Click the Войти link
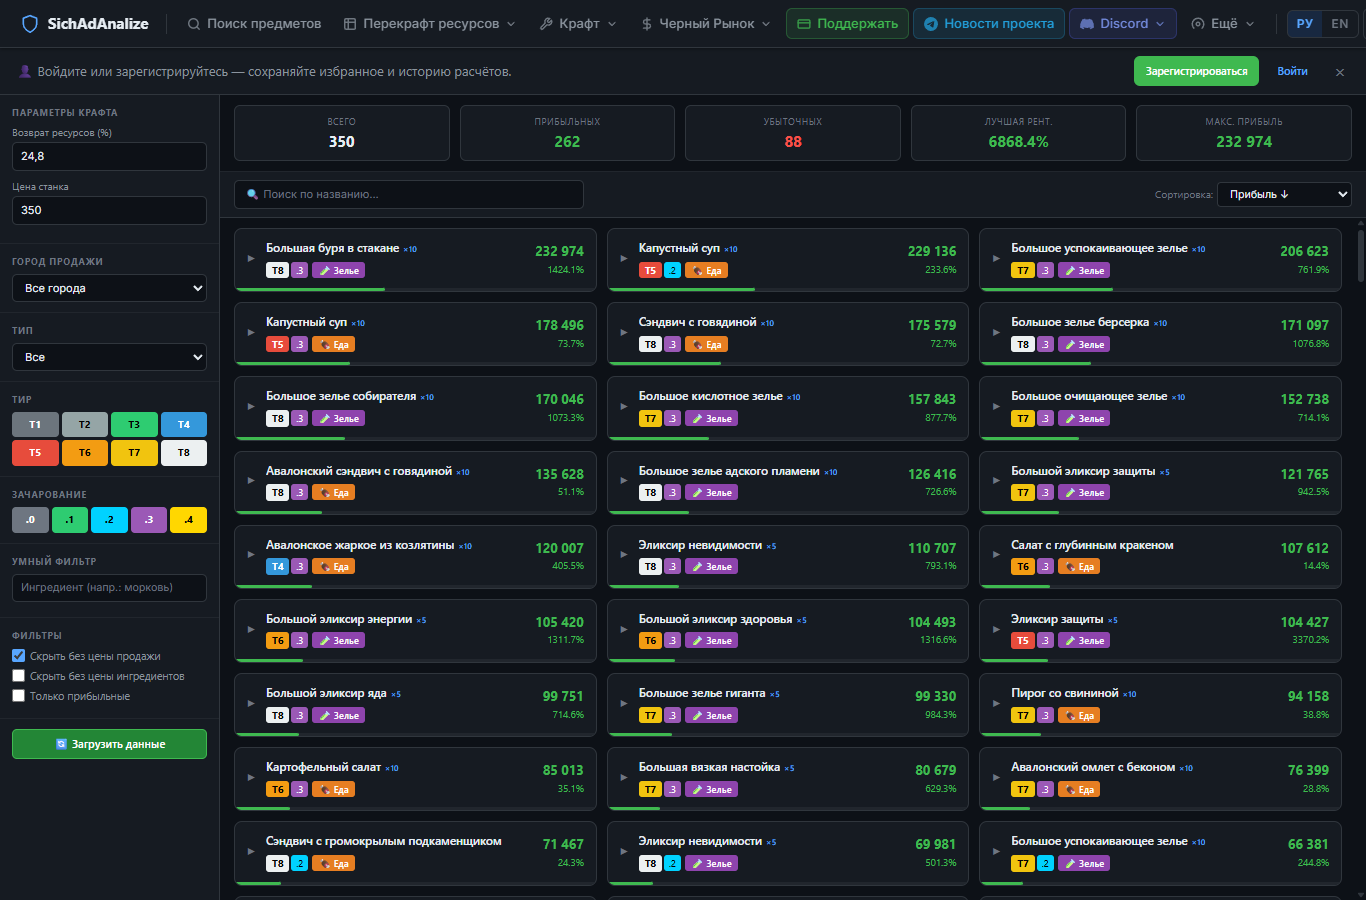This screenshot has height=900, width=1366. [x=1292, y=72]
